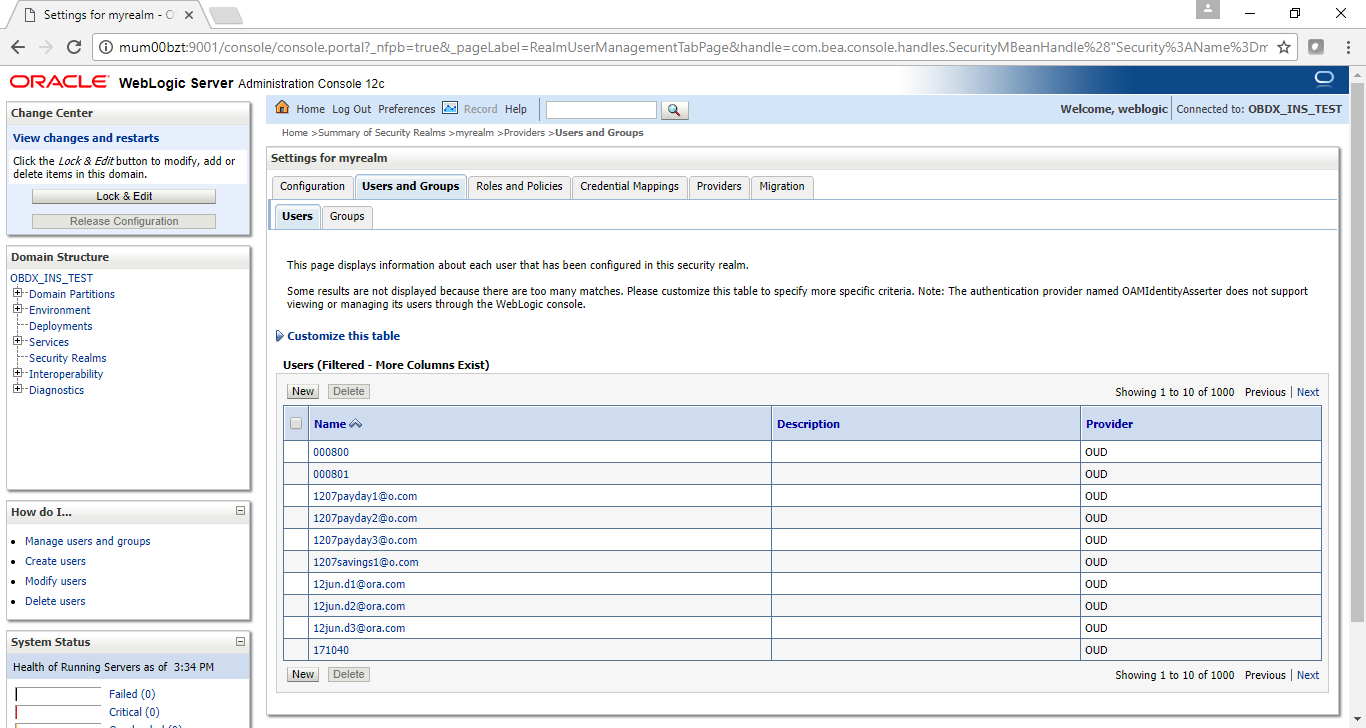Open user 171040
The width and height of the screenshot is (1366, 728).
331,650
